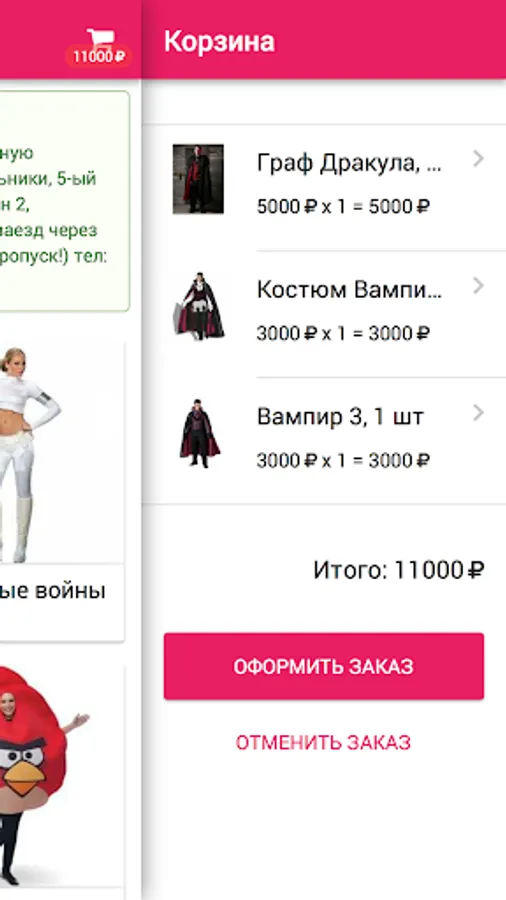This screenshot has width=506, height=900.
Task: Tap the Корзина header title
Action: point(219,42)
